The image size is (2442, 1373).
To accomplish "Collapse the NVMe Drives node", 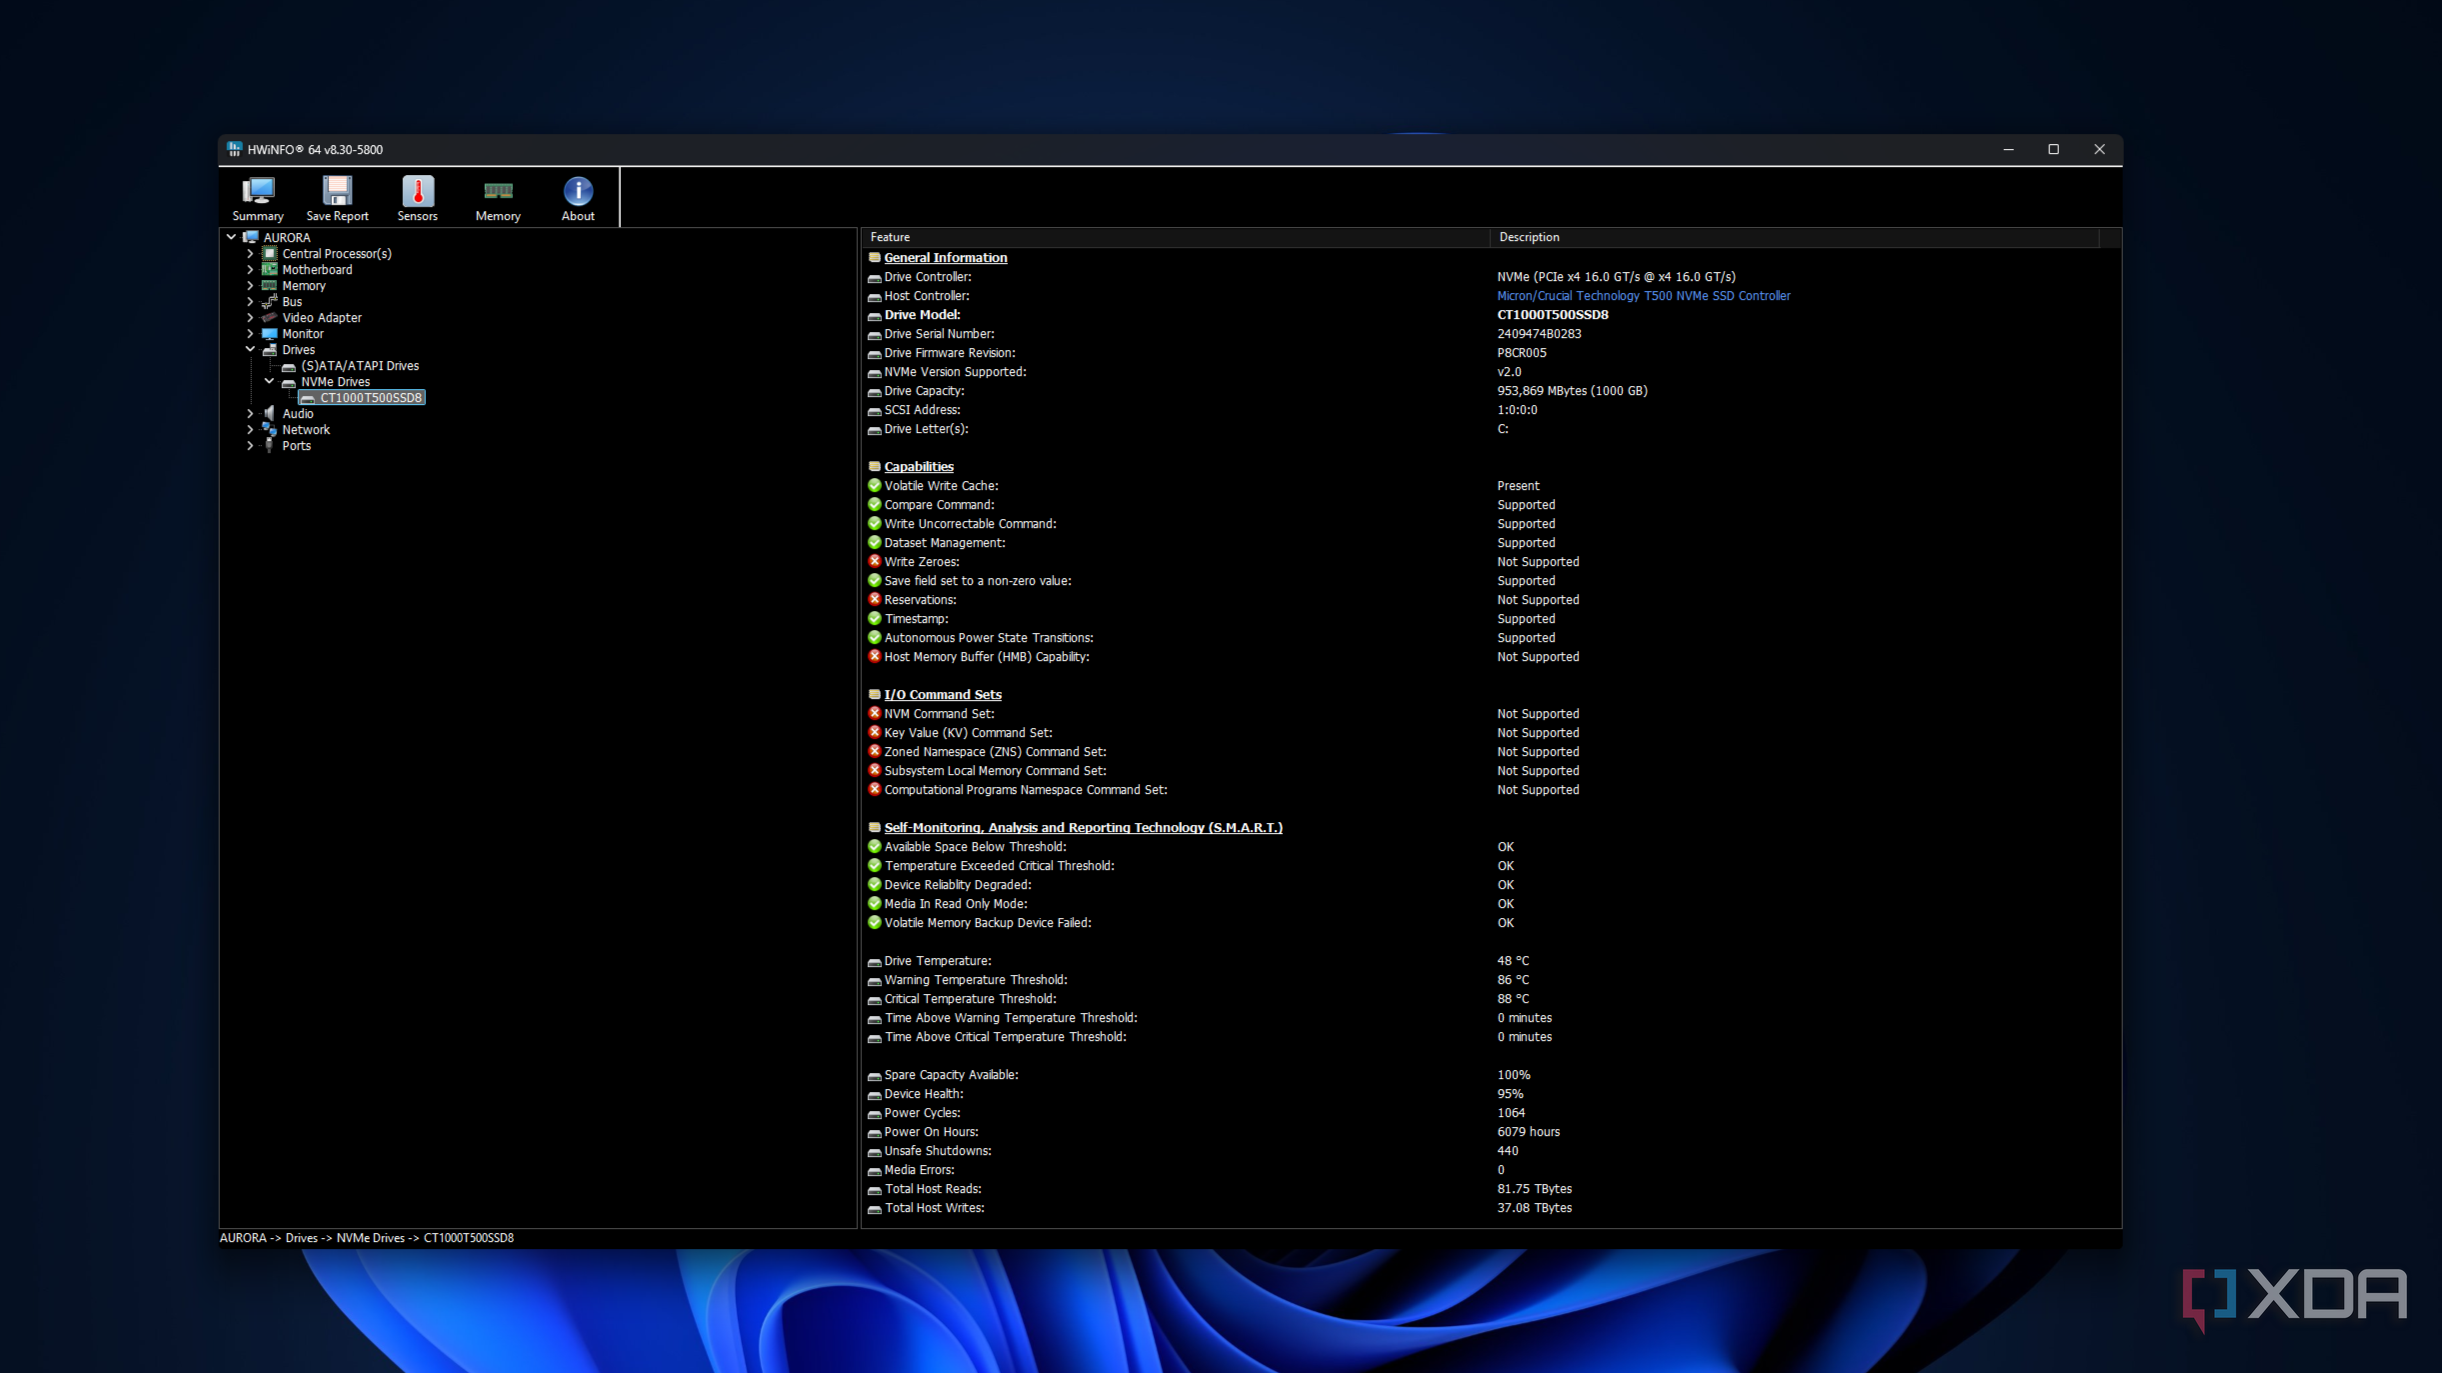I will (269, 381).
